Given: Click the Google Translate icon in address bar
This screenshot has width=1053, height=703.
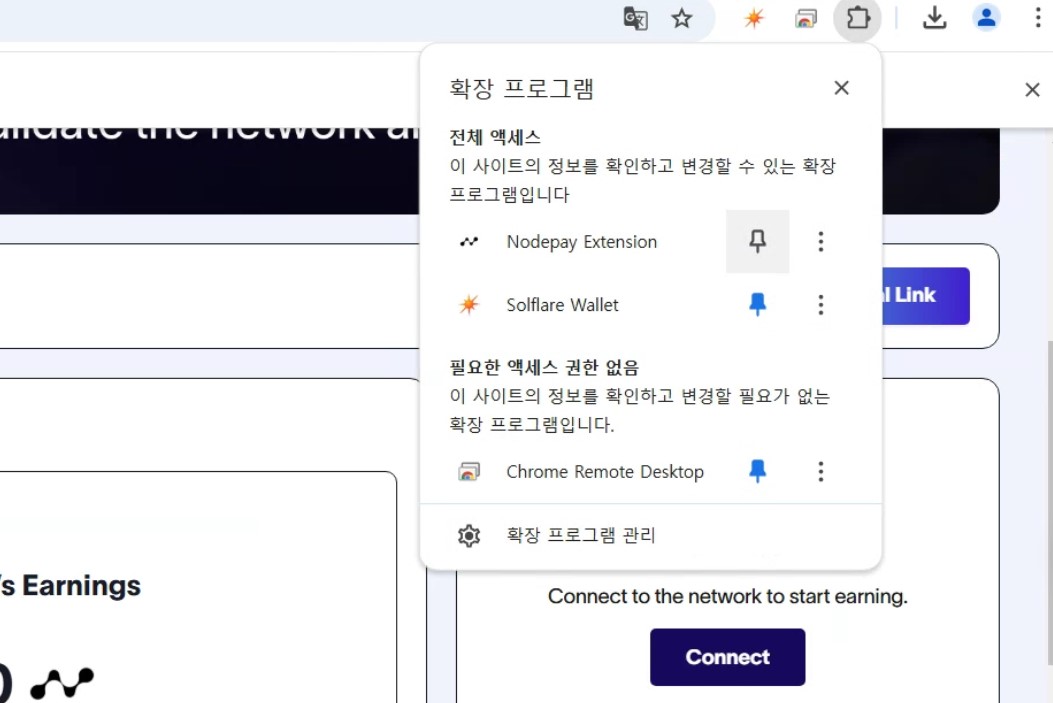Looking at the screenshot, I should click(635, 18).
